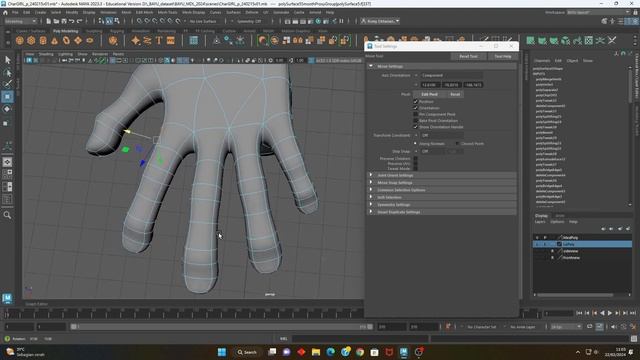
Task: Open Transform Constraint Off dropdown
Action: coord(442,135)
